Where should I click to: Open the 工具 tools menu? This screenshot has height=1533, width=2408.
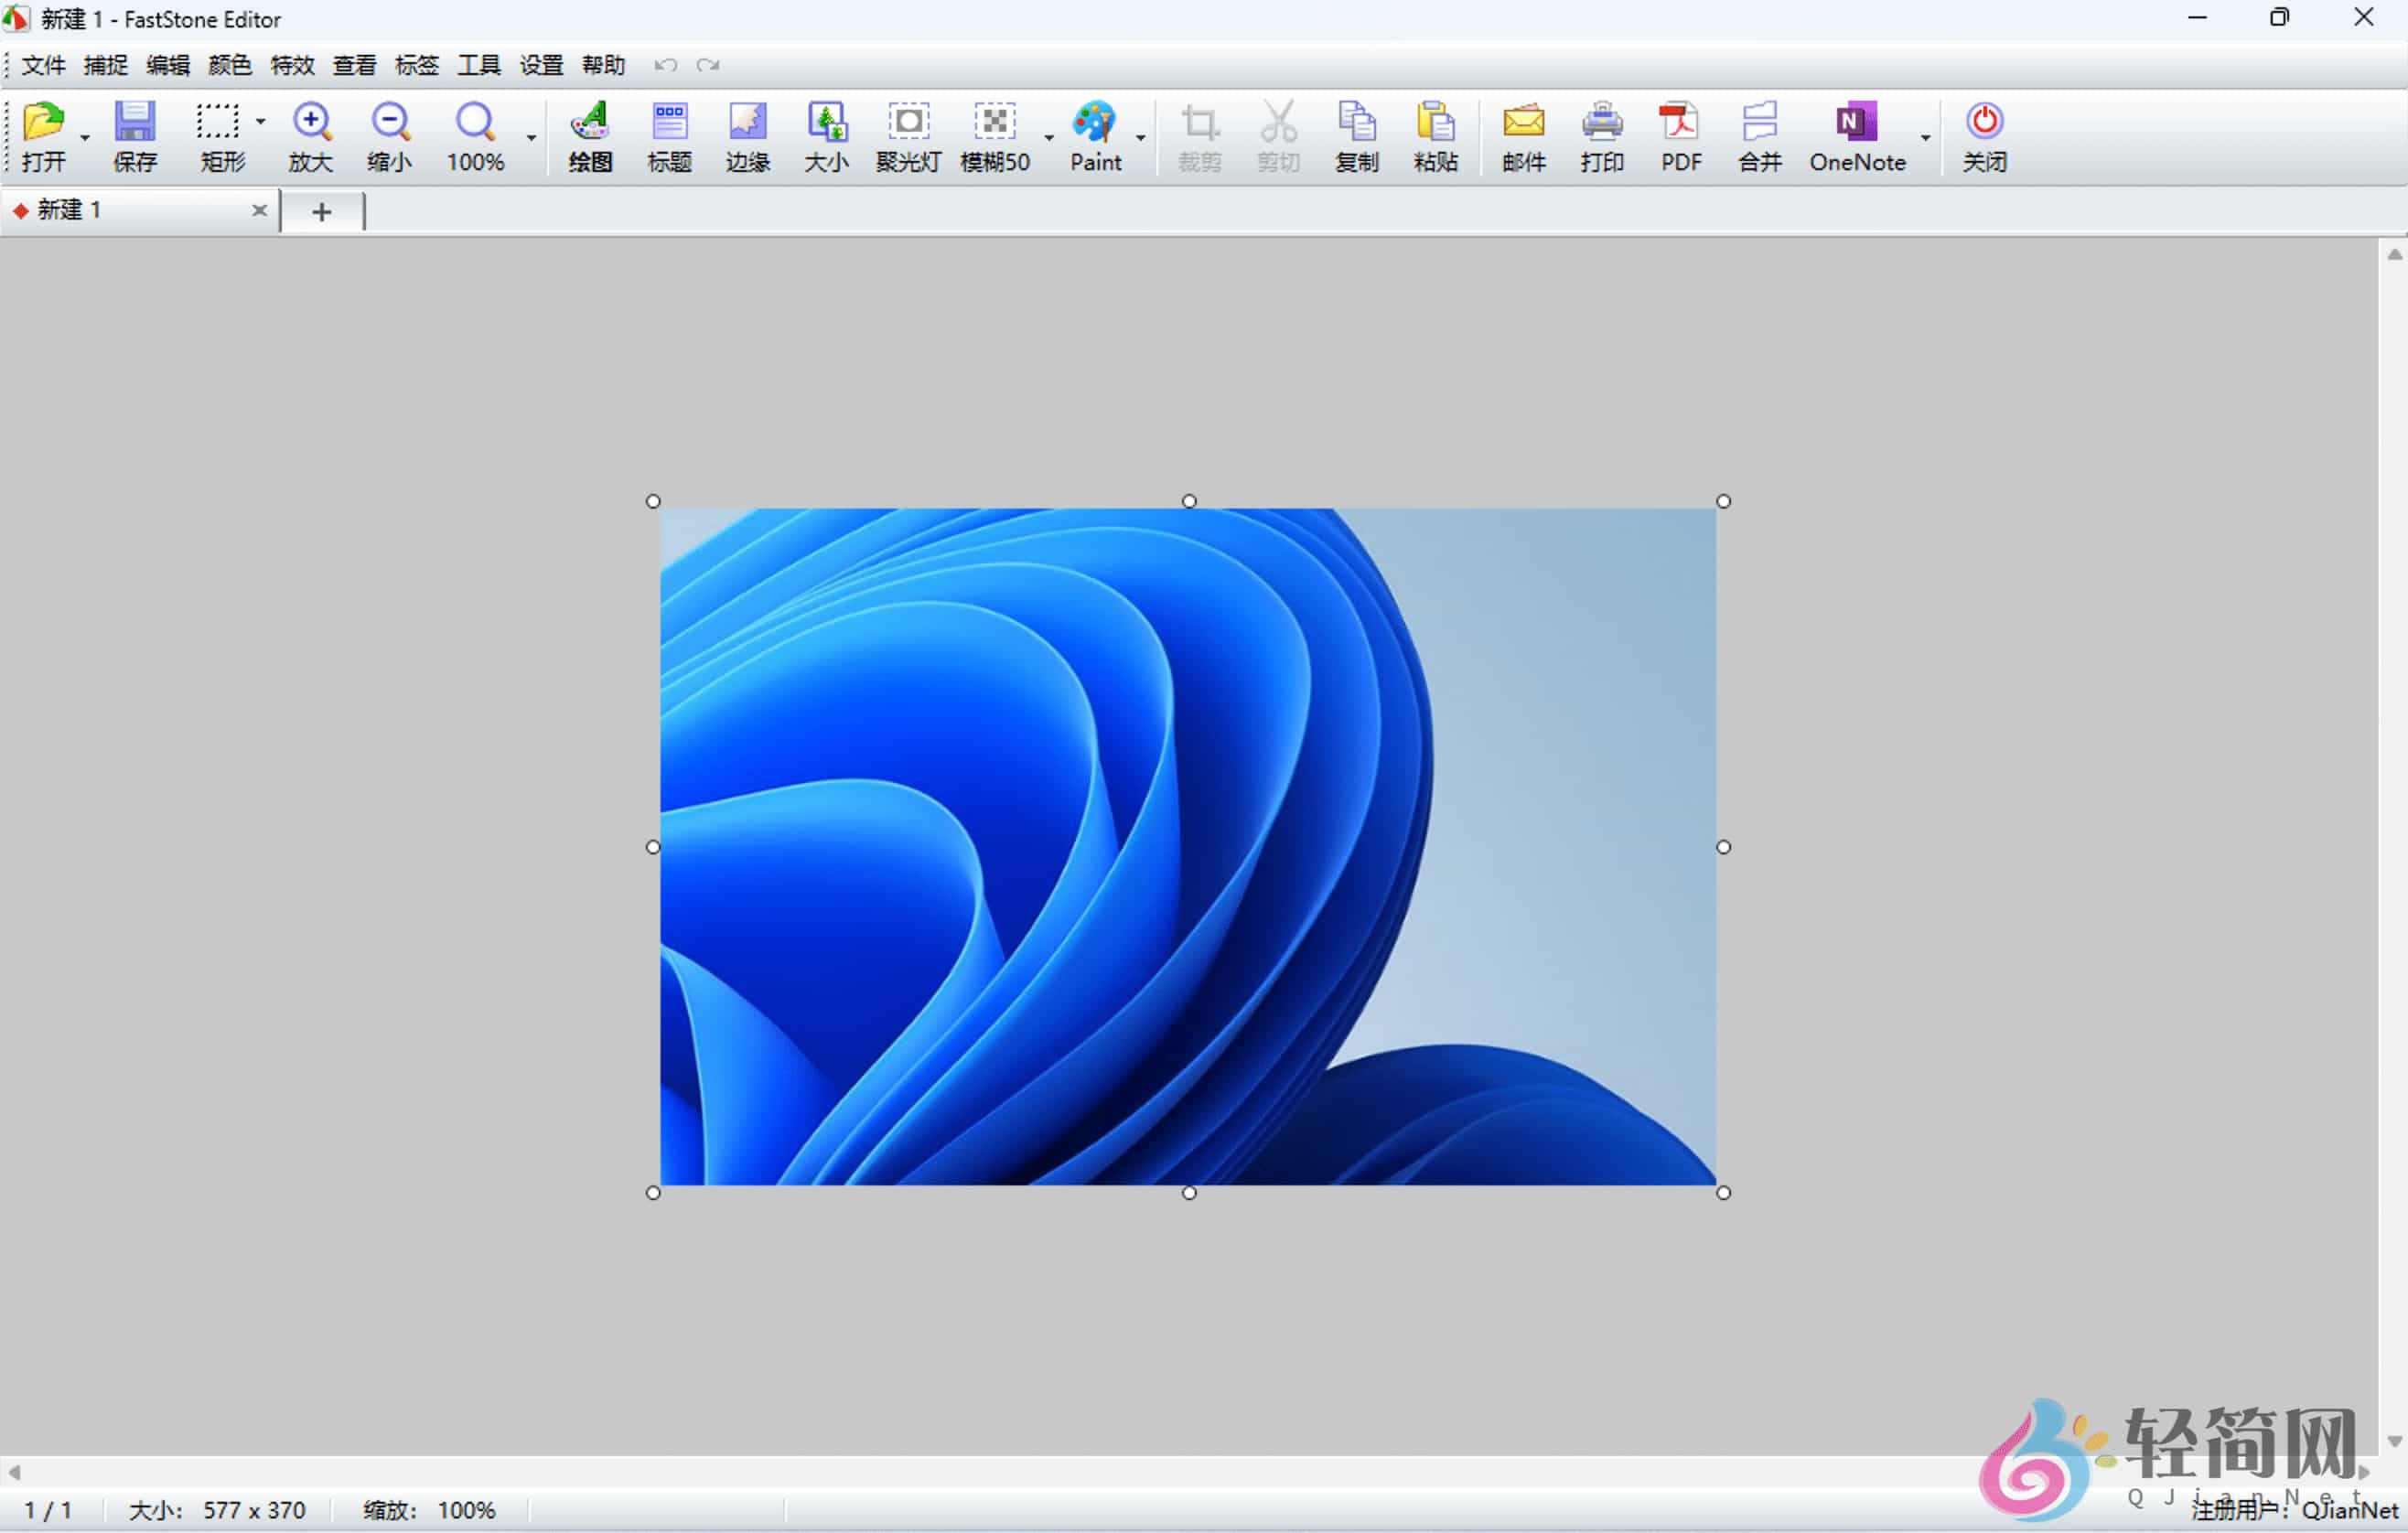(479, 65)
